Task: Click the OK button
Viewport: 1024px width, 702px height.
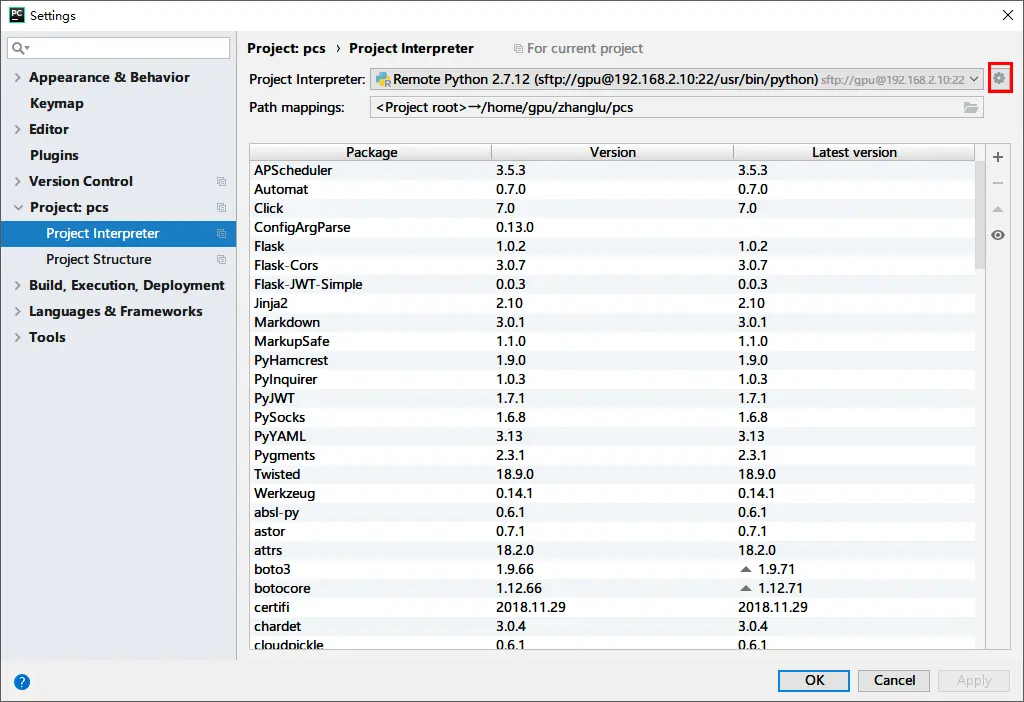Action: [814, 680]
